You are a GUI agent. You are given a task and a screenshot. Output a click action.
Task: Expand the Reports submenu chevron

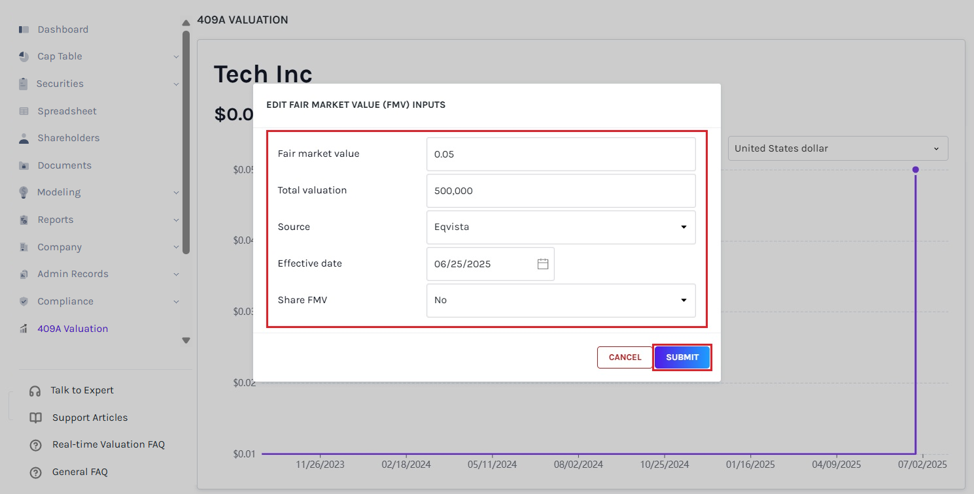tap(176, 220)
